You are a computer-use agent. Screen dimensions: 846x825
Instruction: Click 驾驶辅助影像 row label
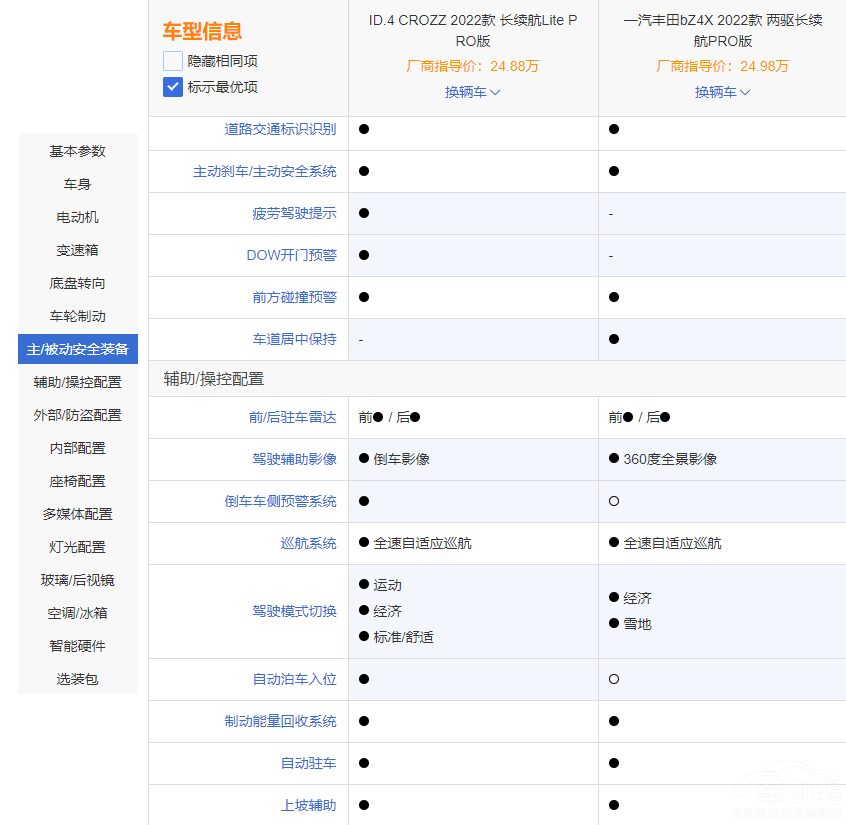(x=294, y=459)
